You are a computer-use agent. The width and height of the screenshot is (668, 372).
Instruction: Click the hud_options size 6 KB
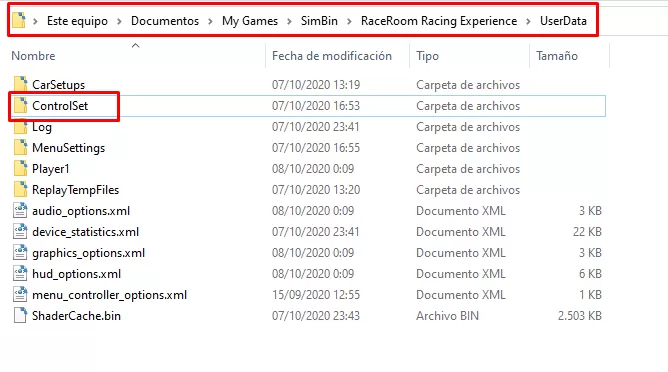590,274
